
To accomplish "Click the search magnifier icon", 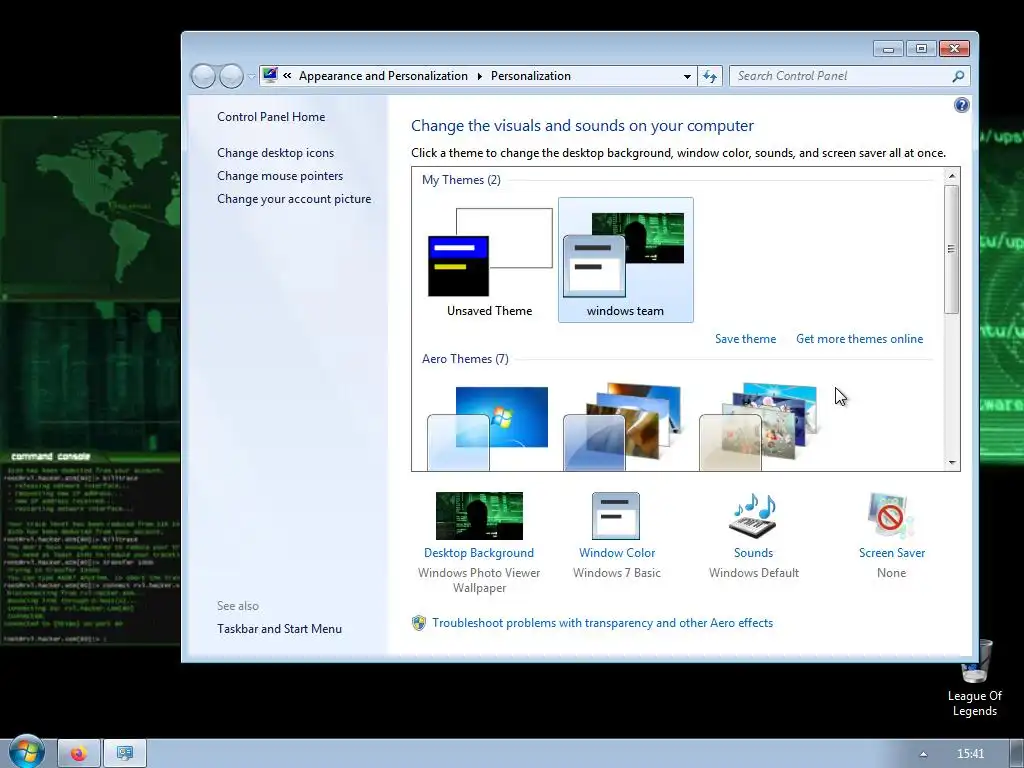I will click(958, 76).
